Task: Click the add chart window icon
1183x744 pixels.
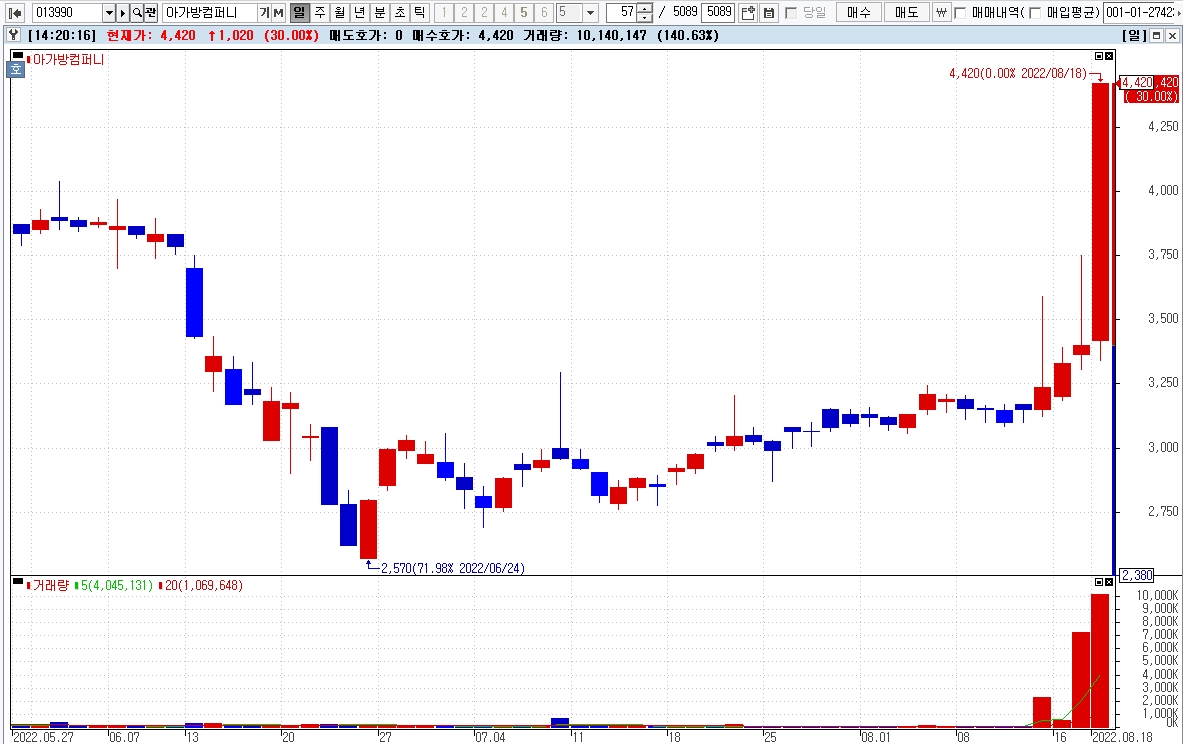Action: click(748, 12)
